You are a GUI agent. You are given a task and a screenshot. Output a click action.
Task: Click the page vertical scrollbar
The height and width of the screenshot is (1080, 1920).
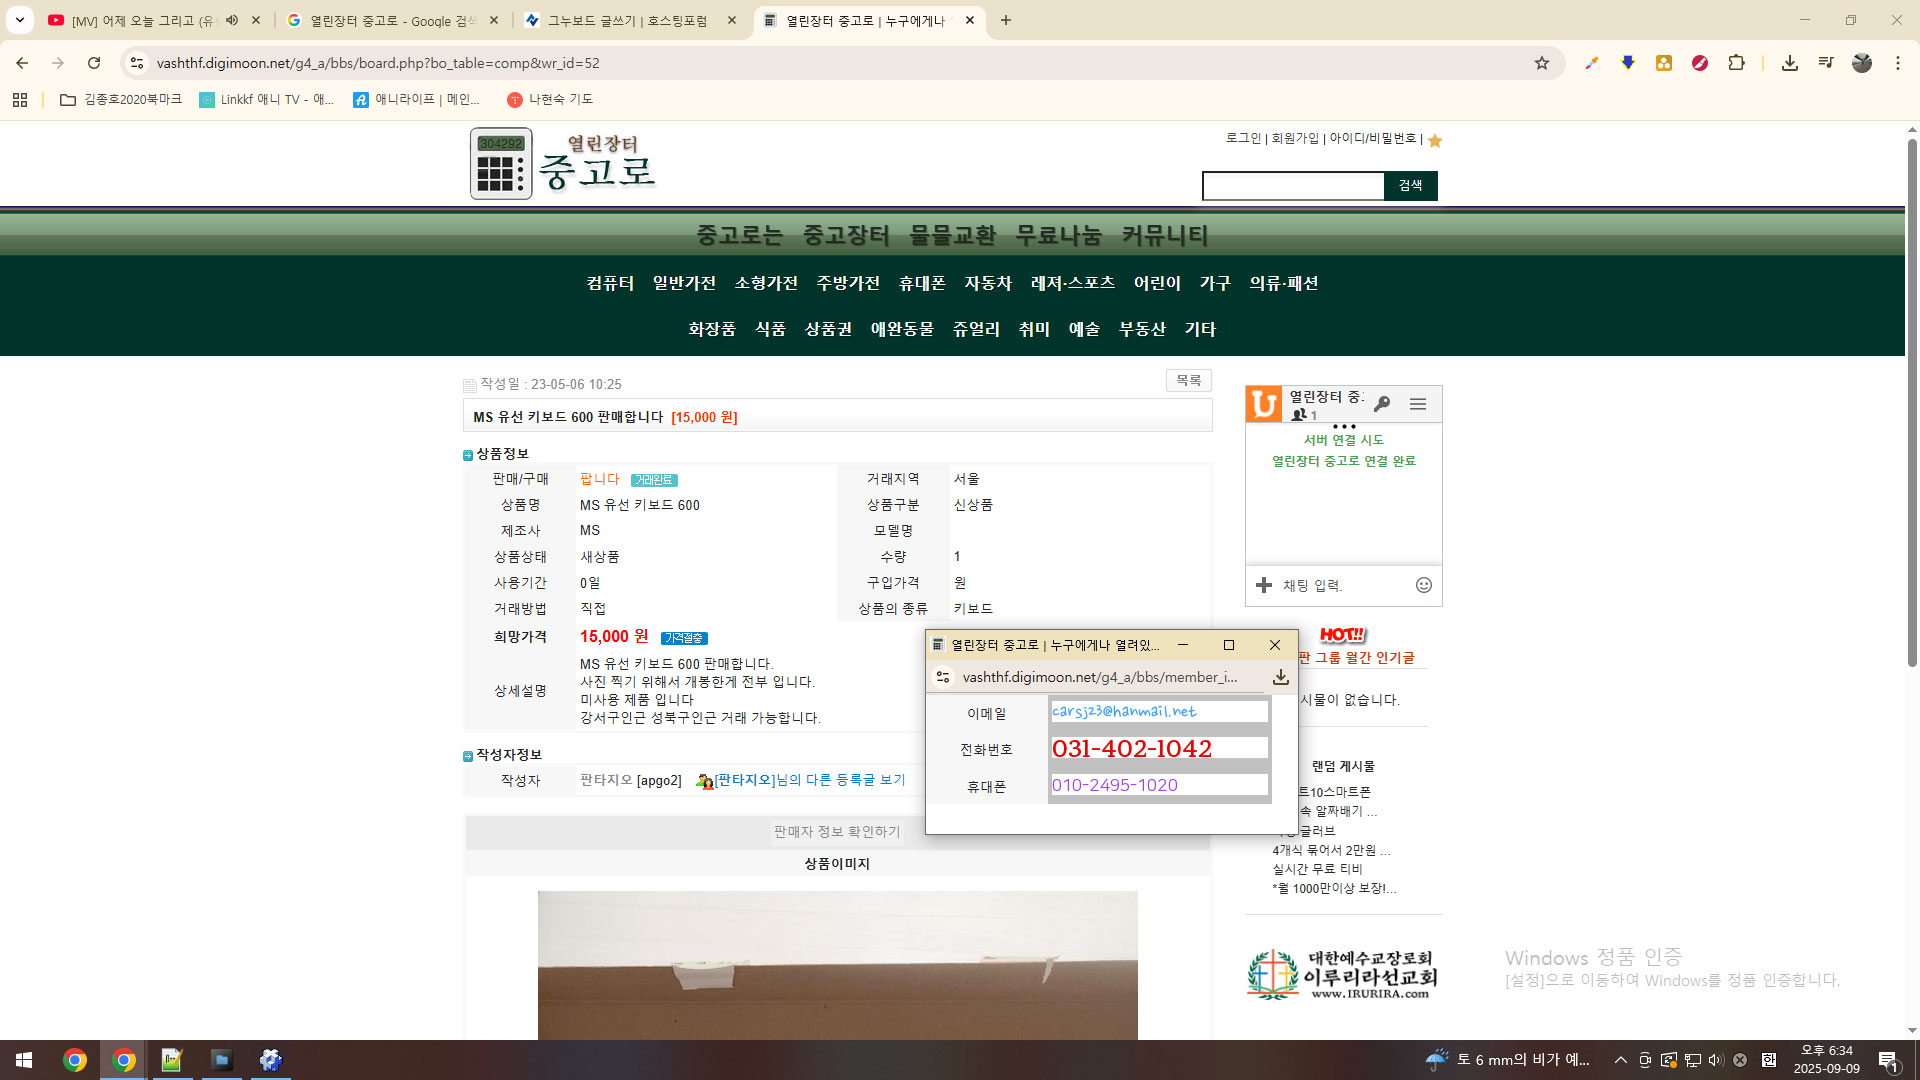pyautogui.click(x=1911, y=400)
